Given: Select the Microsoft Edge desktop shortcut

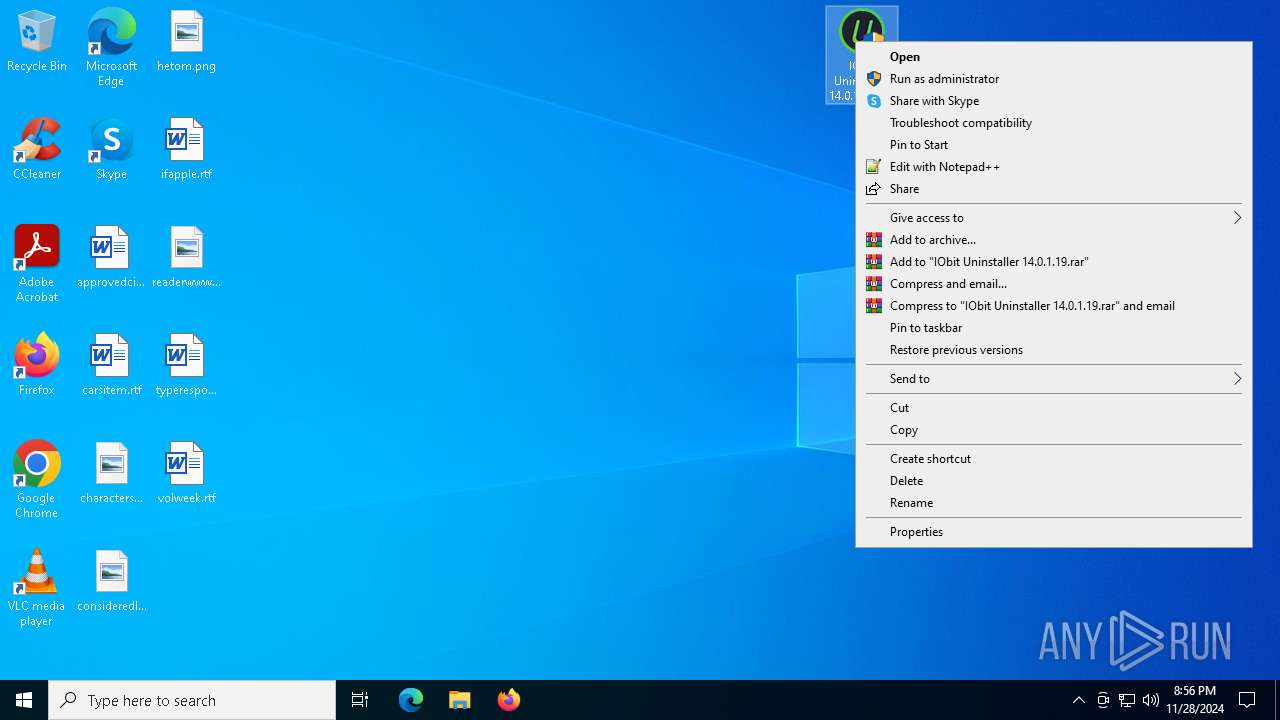Looking at the screenshot, I should tap(111, 48).
